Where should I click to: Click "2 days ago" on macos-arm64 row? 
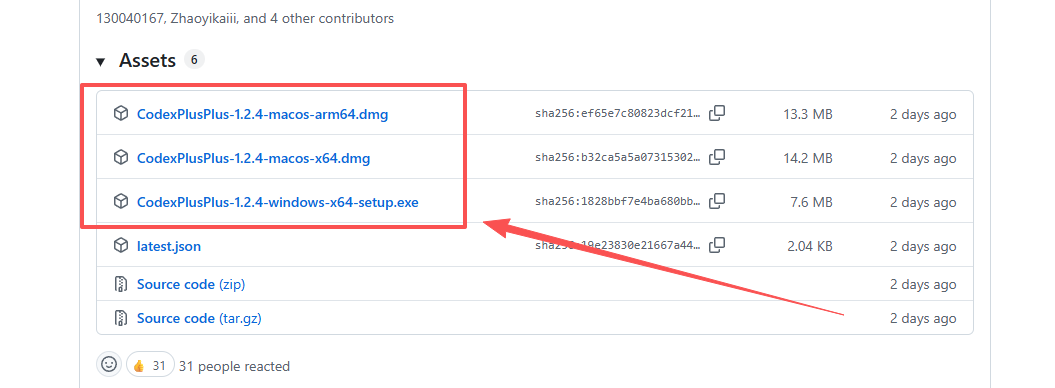click(922, 115)
